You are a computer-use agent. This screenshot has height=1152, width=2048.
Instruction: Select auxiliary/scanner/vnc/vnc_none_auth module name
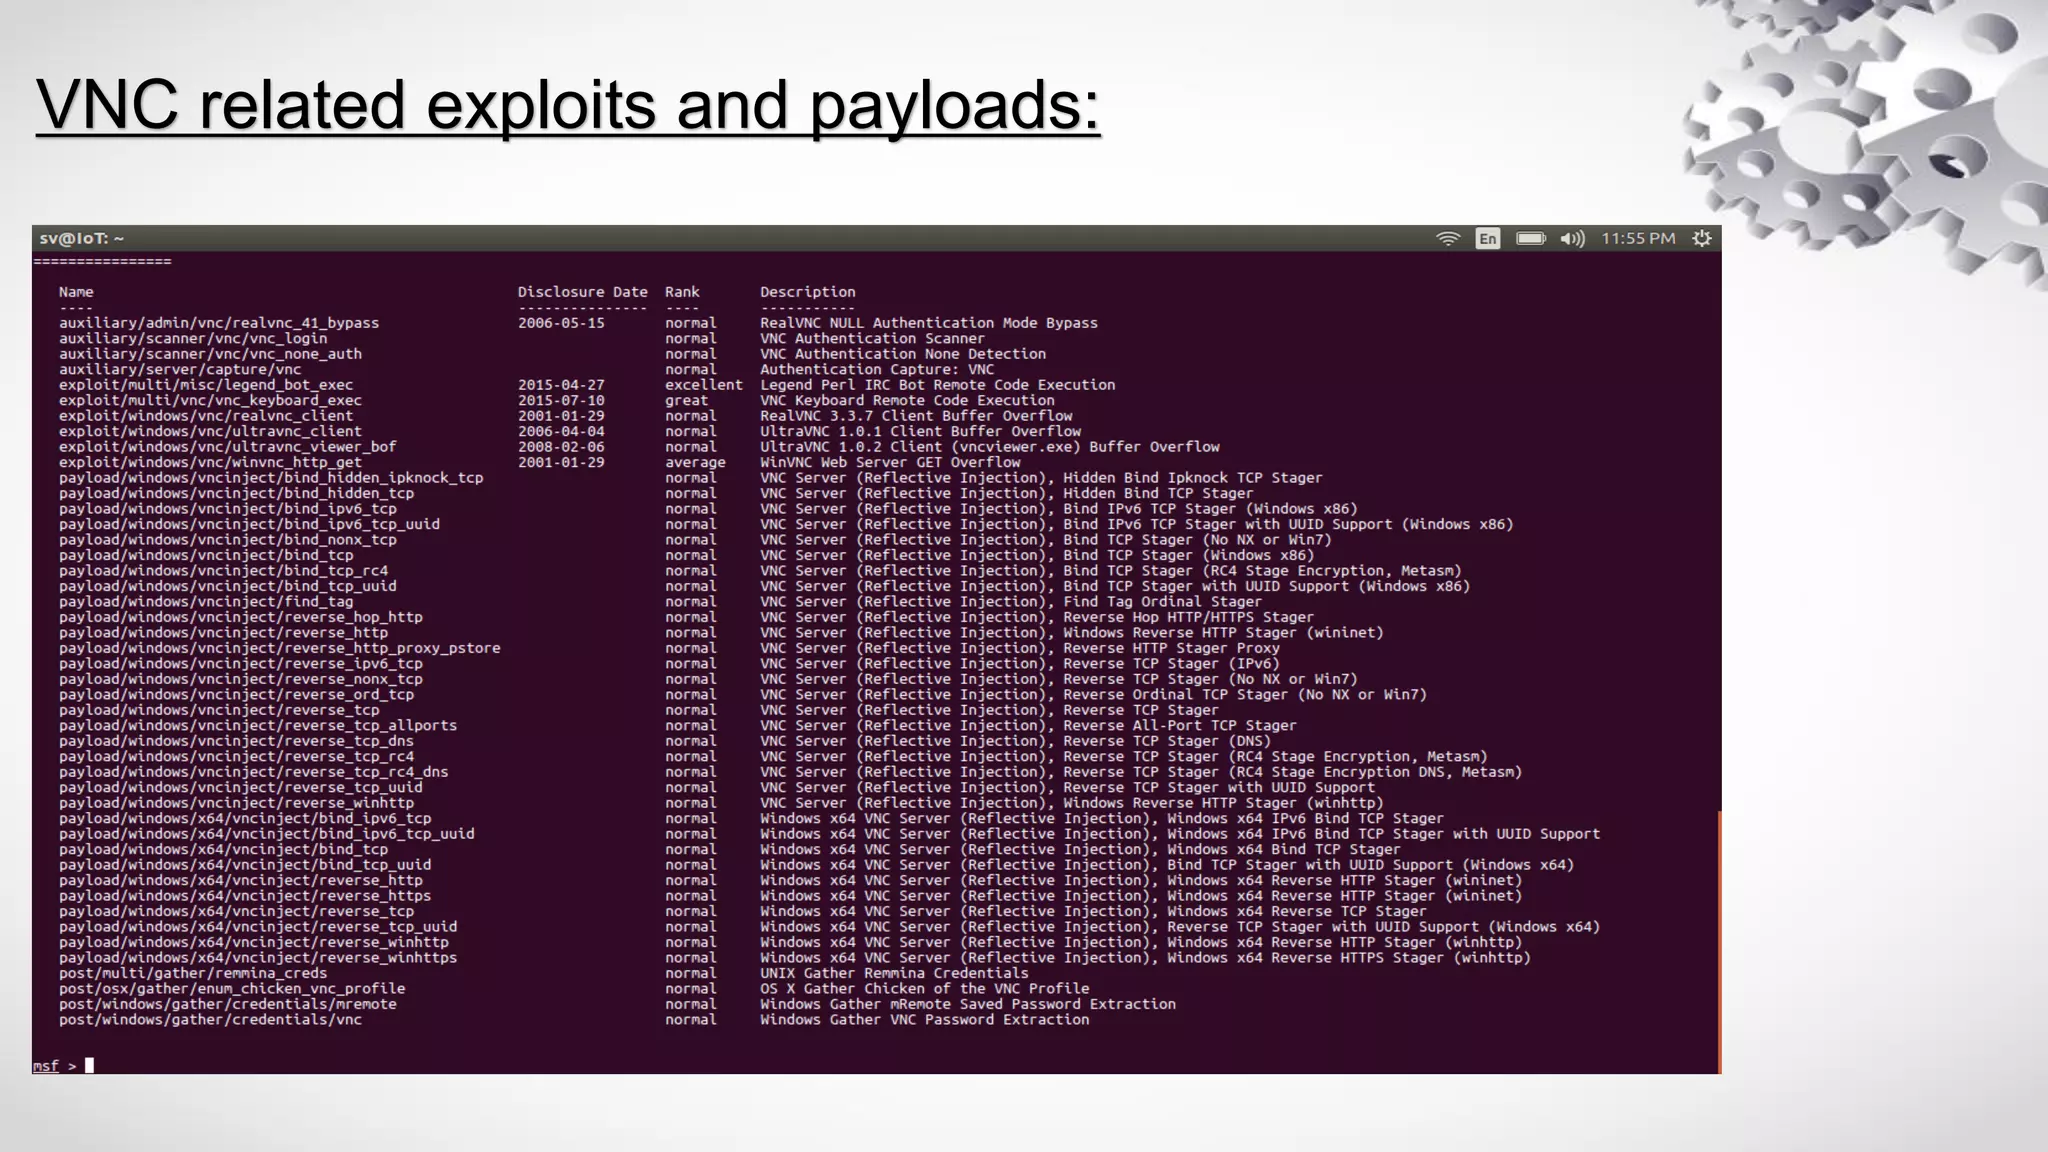click(210, 354)
